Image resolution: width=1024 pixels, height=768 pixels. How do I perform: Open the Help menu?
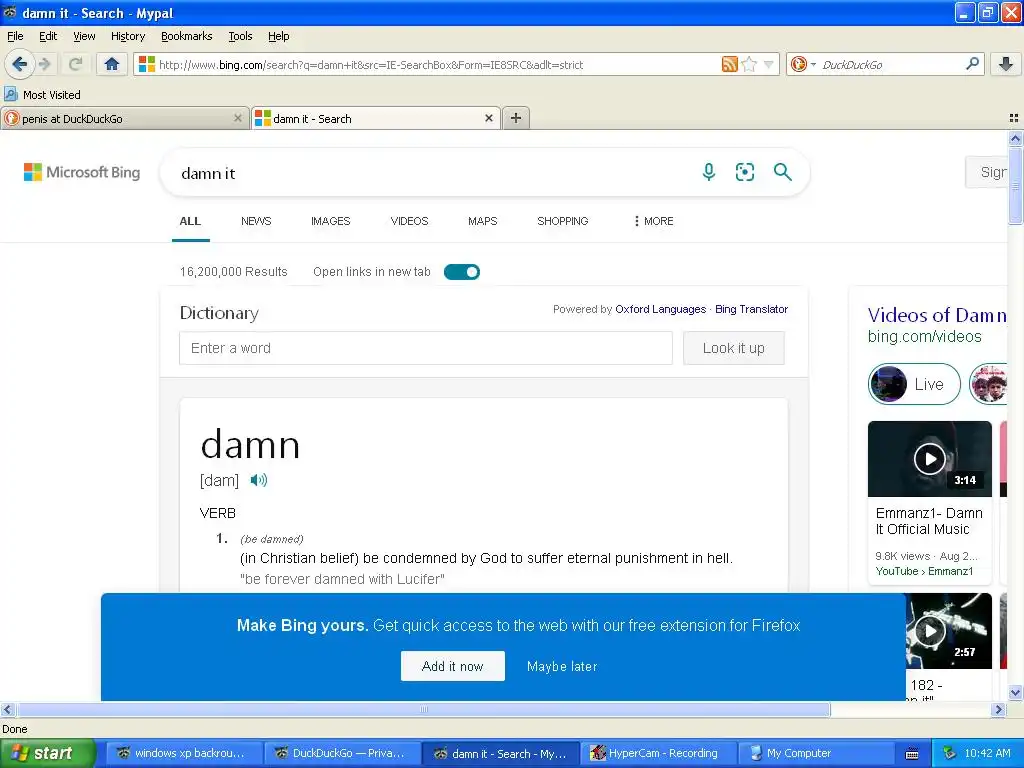(x=278, y=36)
